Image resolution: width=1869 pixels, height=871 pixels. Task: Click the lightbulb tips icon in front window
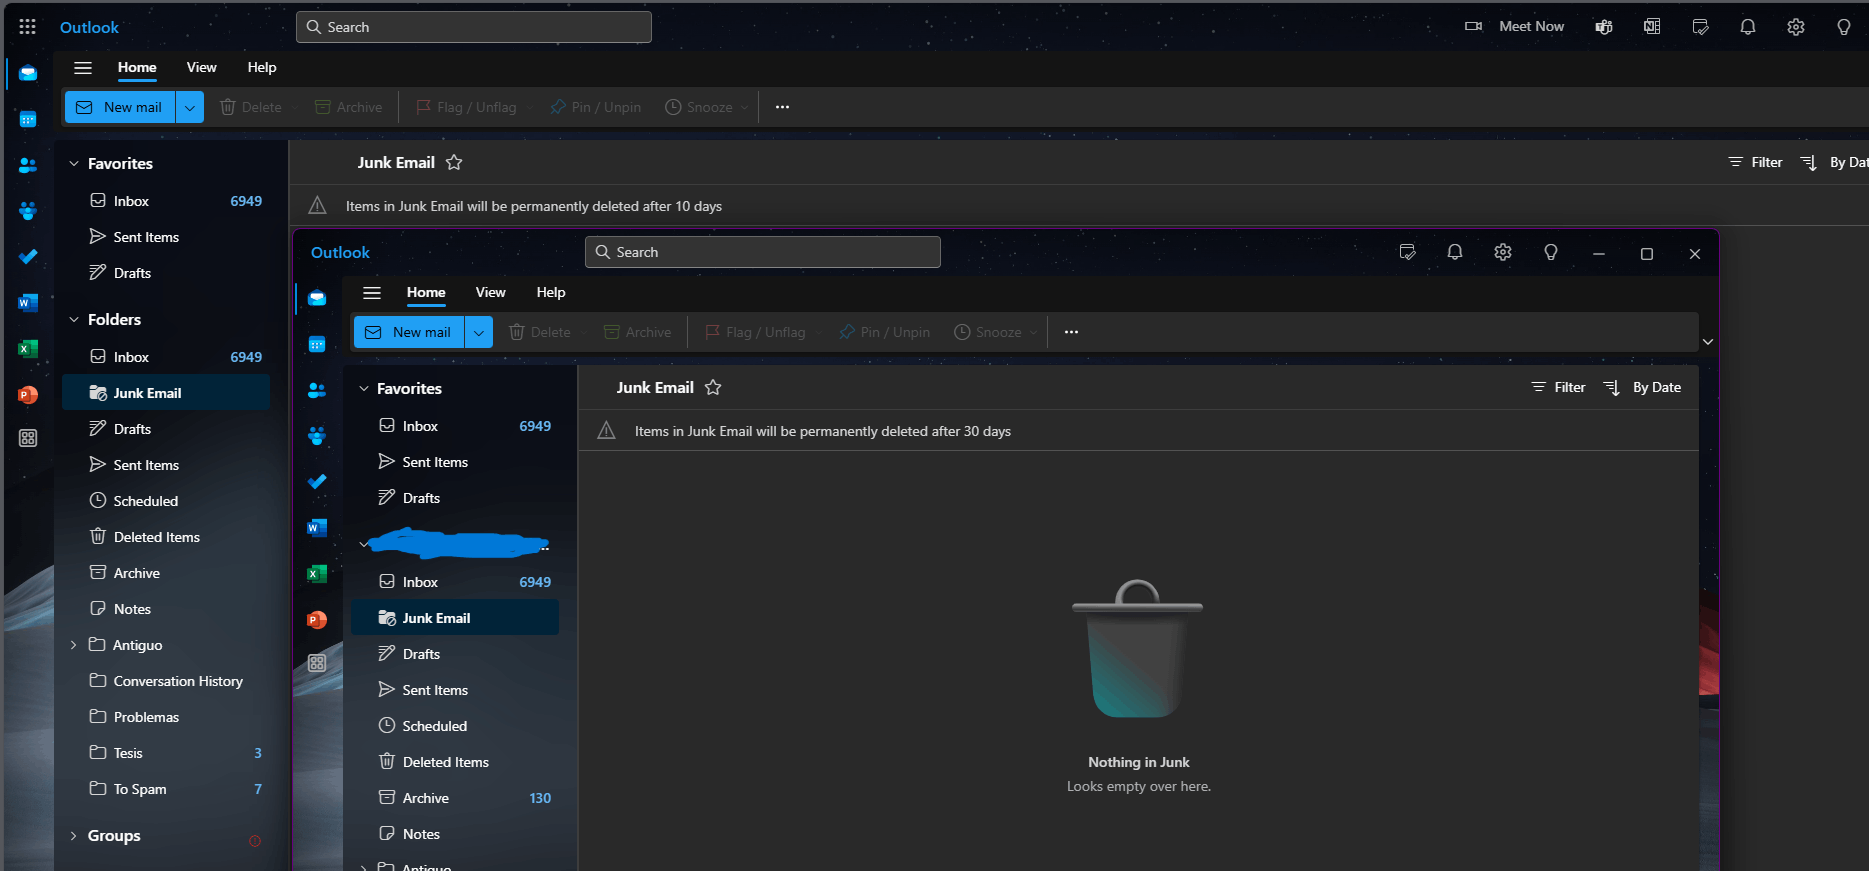(1551, 252)
